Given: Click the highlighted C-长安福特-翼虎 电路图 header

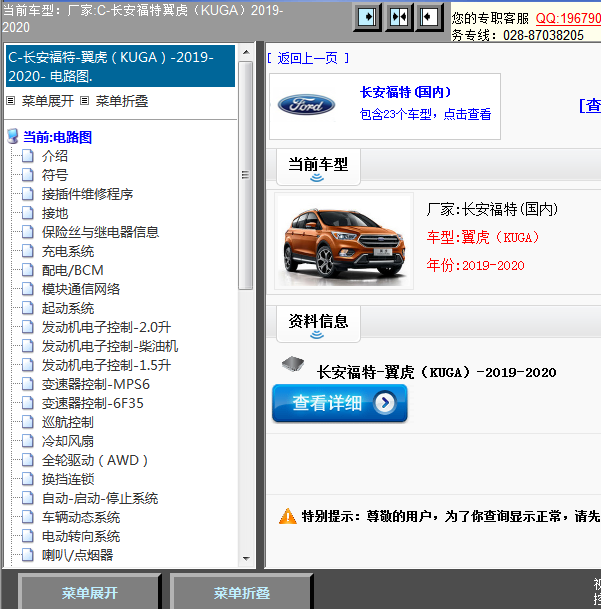Looking at the screenshot, I should click(x=120, y=66).
